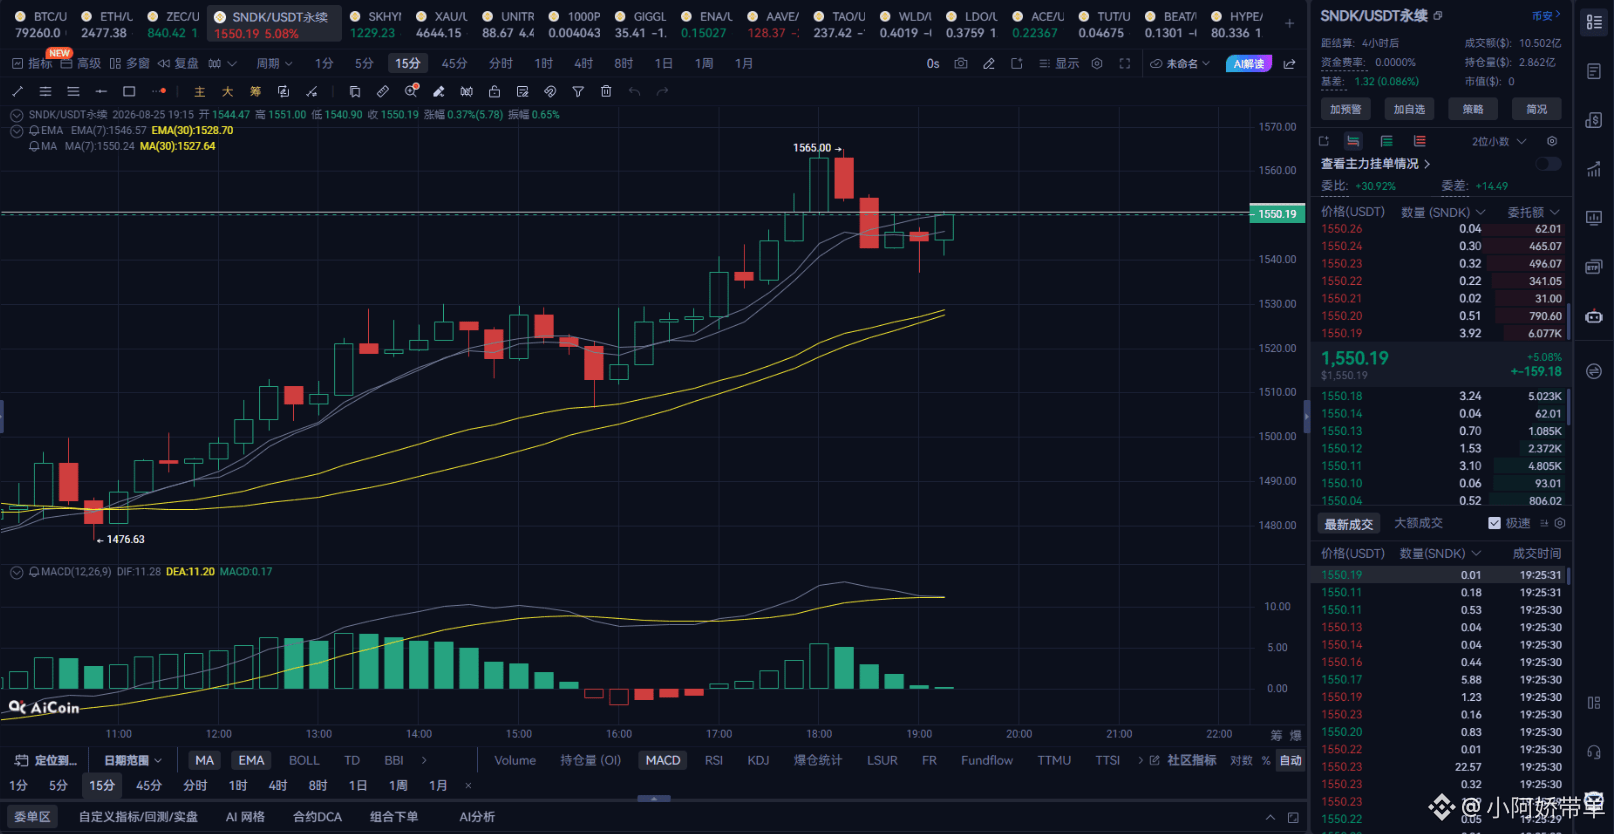Take a chart screenshot with camera icon
Image resolution: width=1614 pixels, height=834 pixels.
click(x=961, y=63)
